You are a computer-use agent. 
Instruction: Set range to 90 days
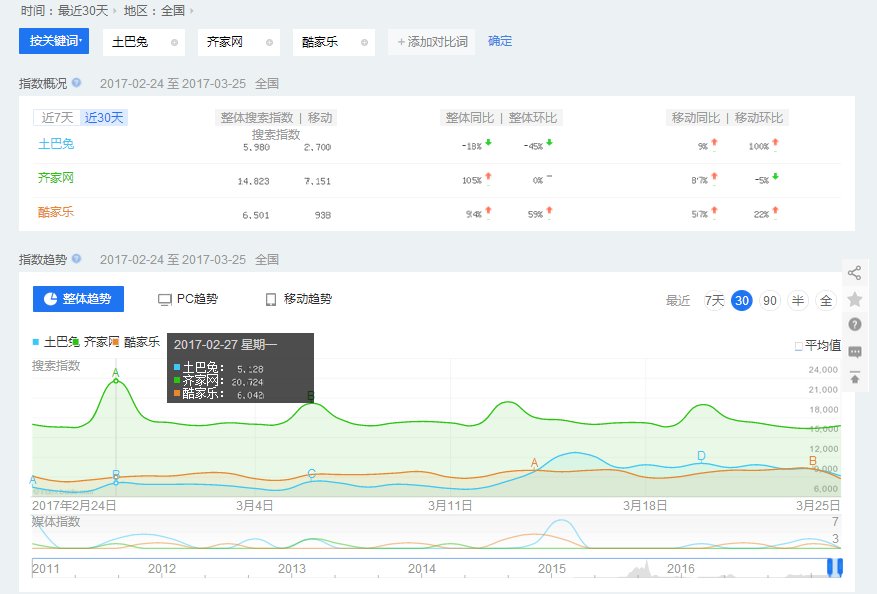770,301
